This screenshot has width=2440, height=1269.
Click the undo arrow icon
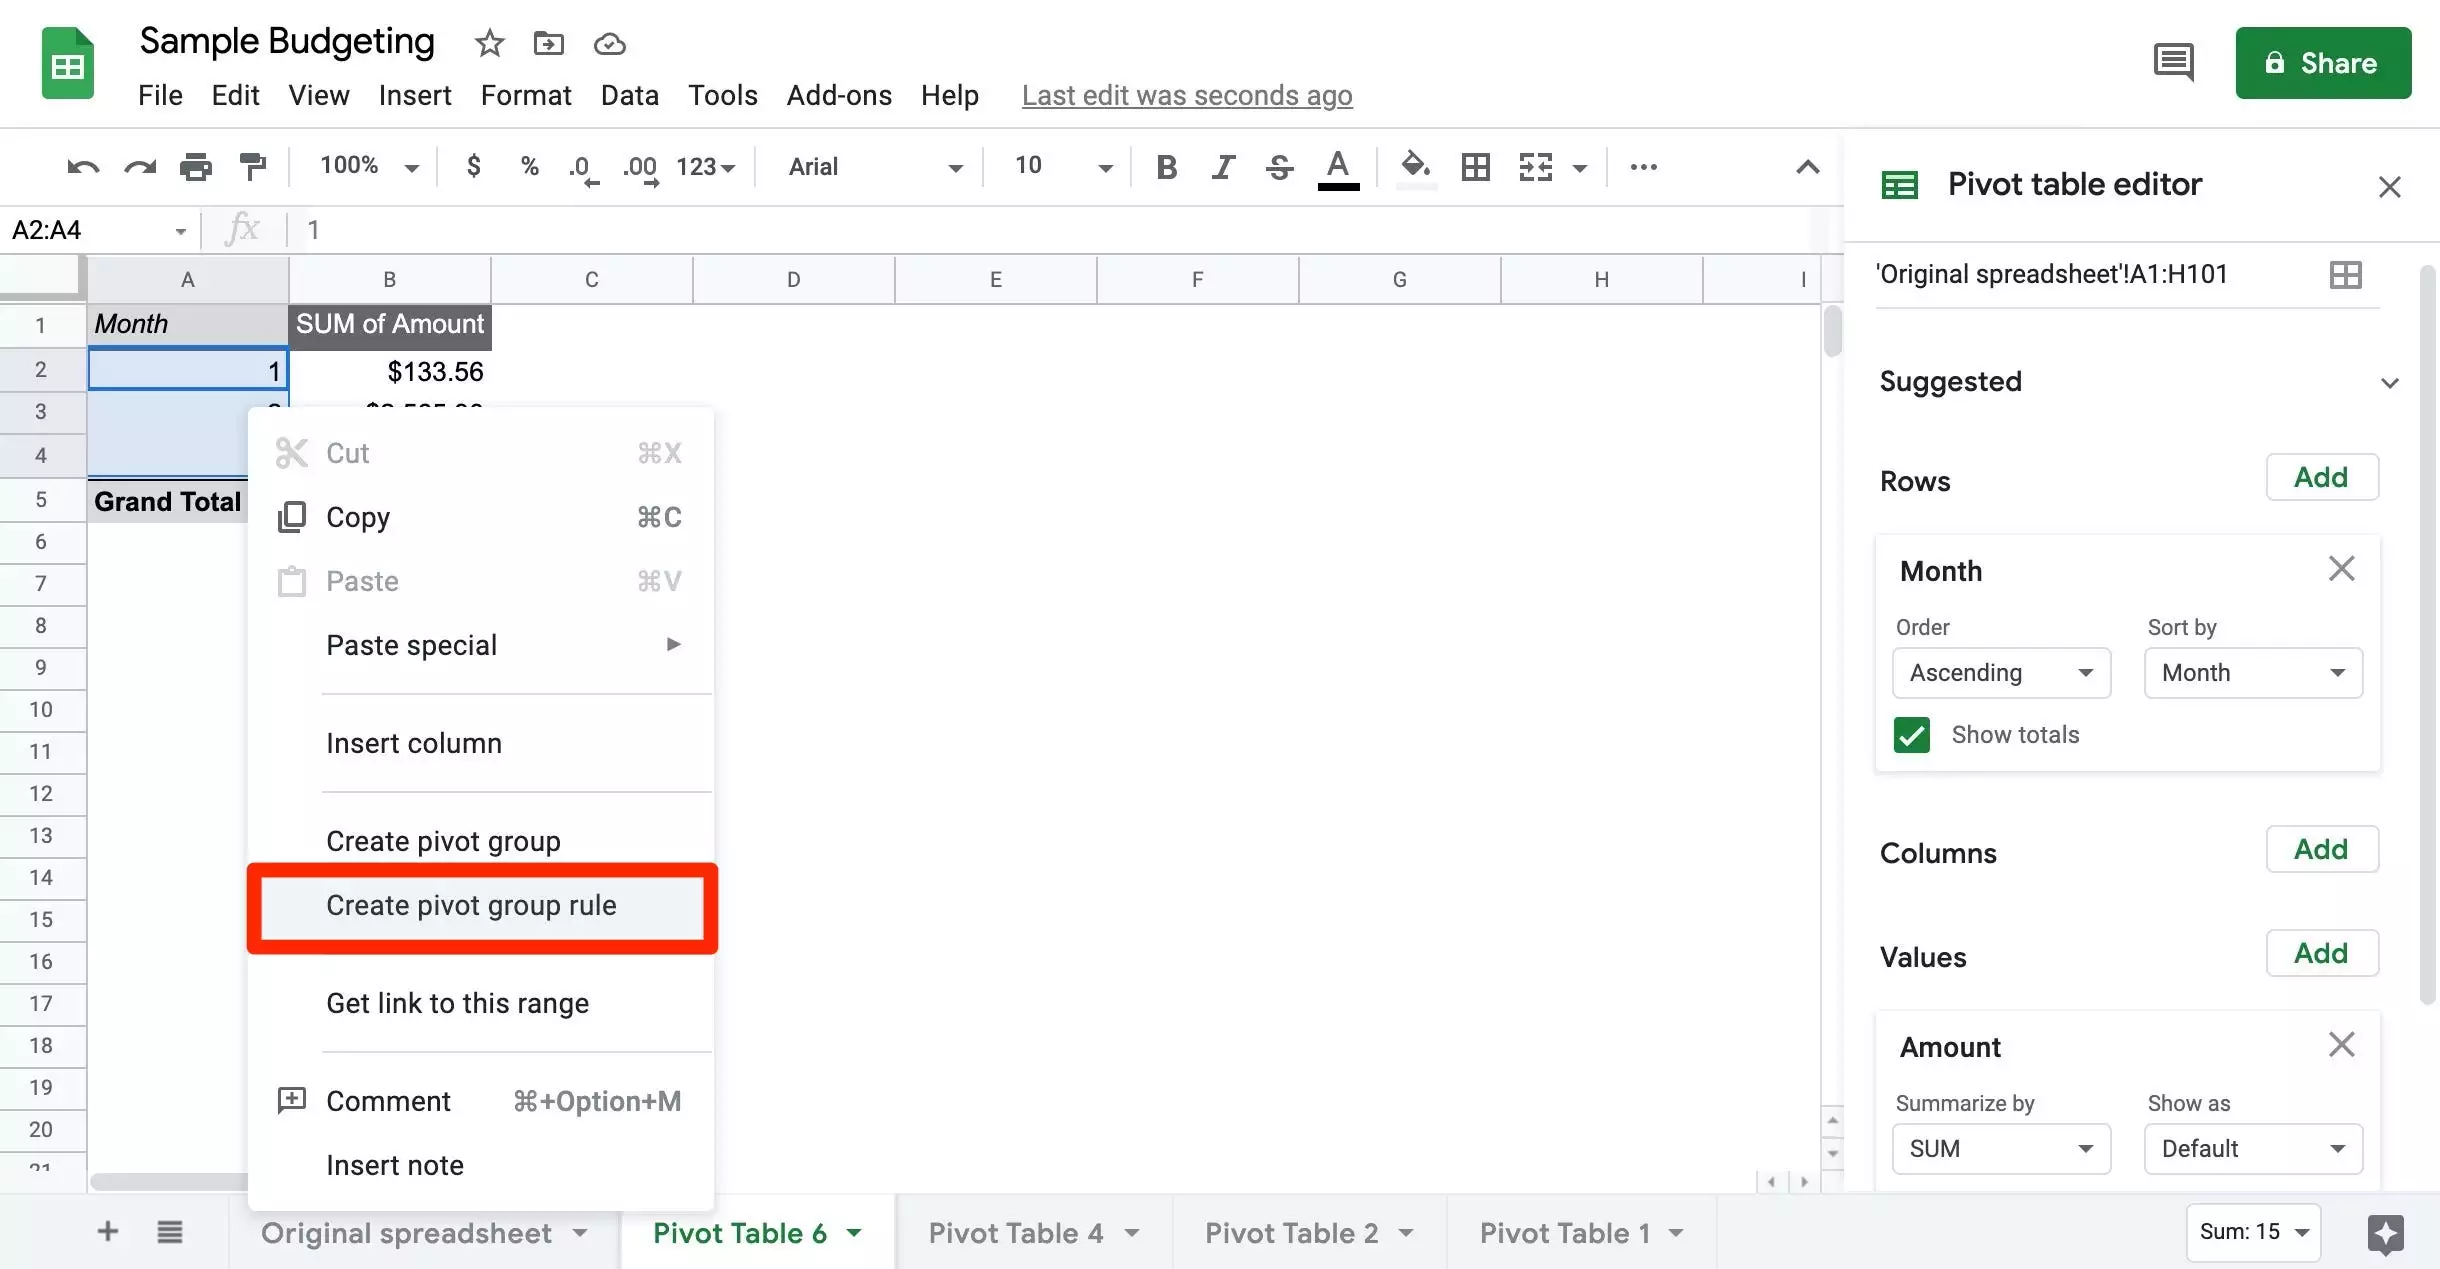82,167
